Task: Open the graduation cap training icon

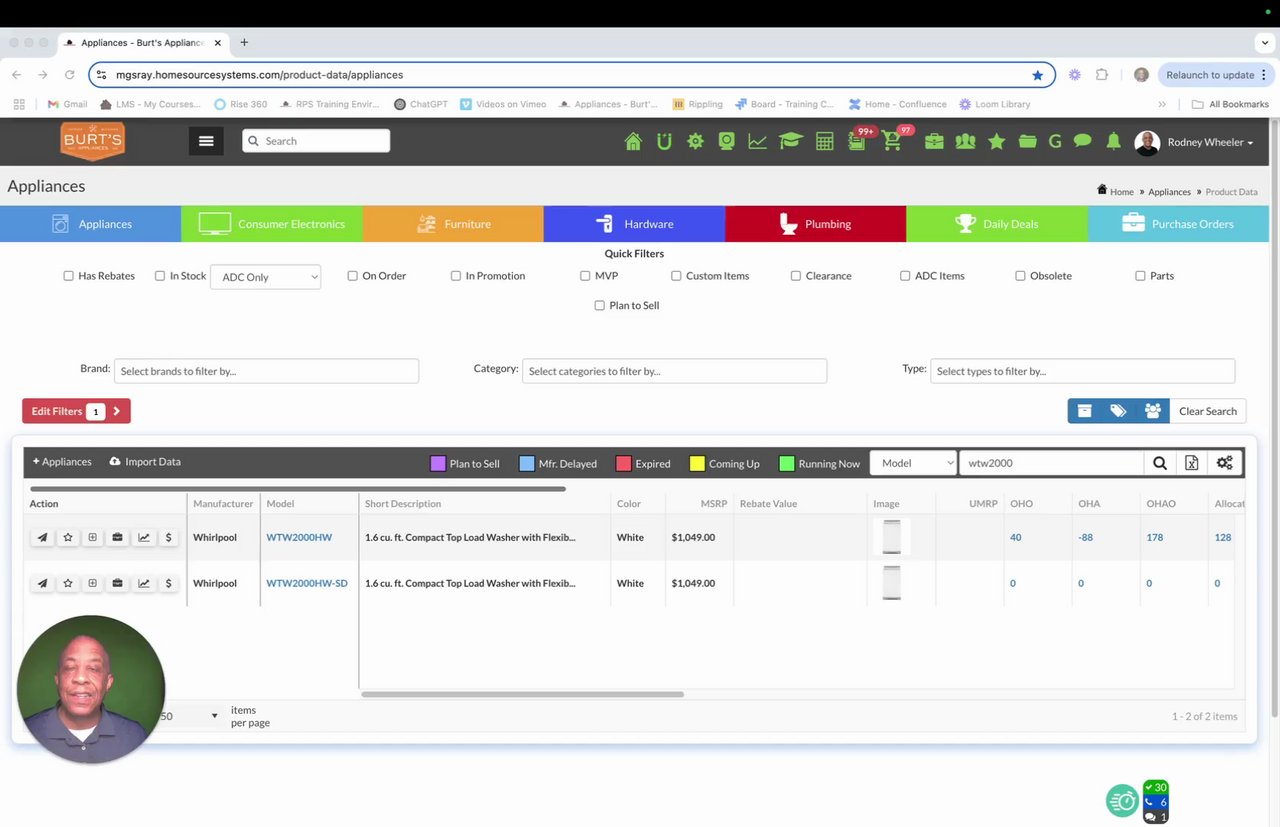Action: click(791, 142)
